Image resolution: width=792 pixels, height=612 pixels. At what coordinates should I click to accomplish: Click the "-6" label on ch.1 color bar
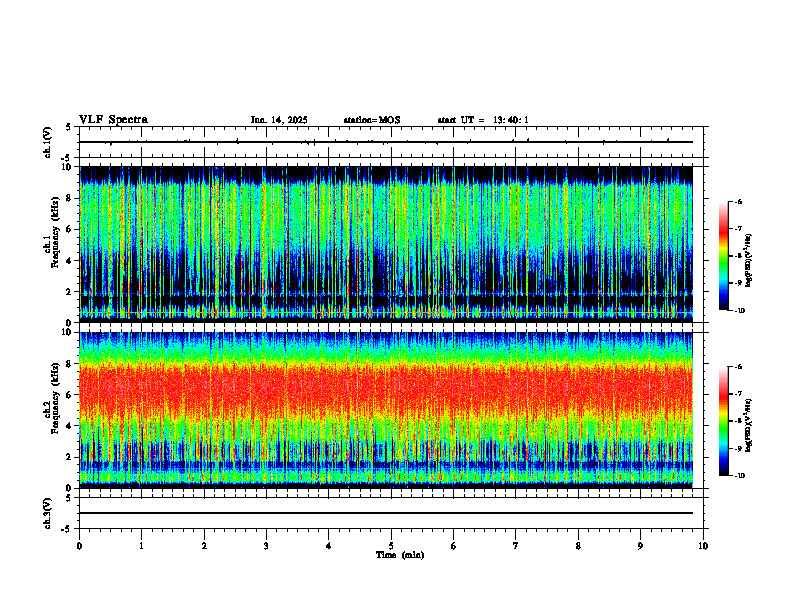tap(738, 201)
